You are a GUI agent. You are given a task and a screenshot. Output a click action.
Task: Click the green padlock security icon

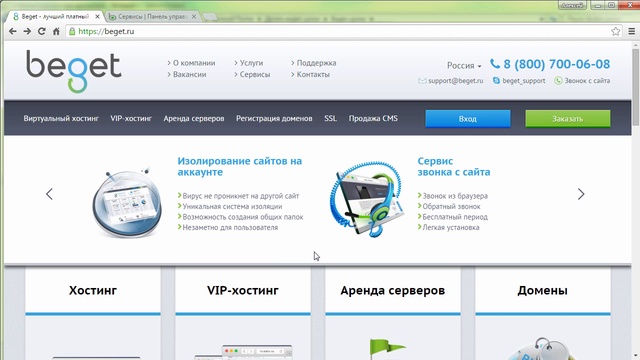[72, 31]
